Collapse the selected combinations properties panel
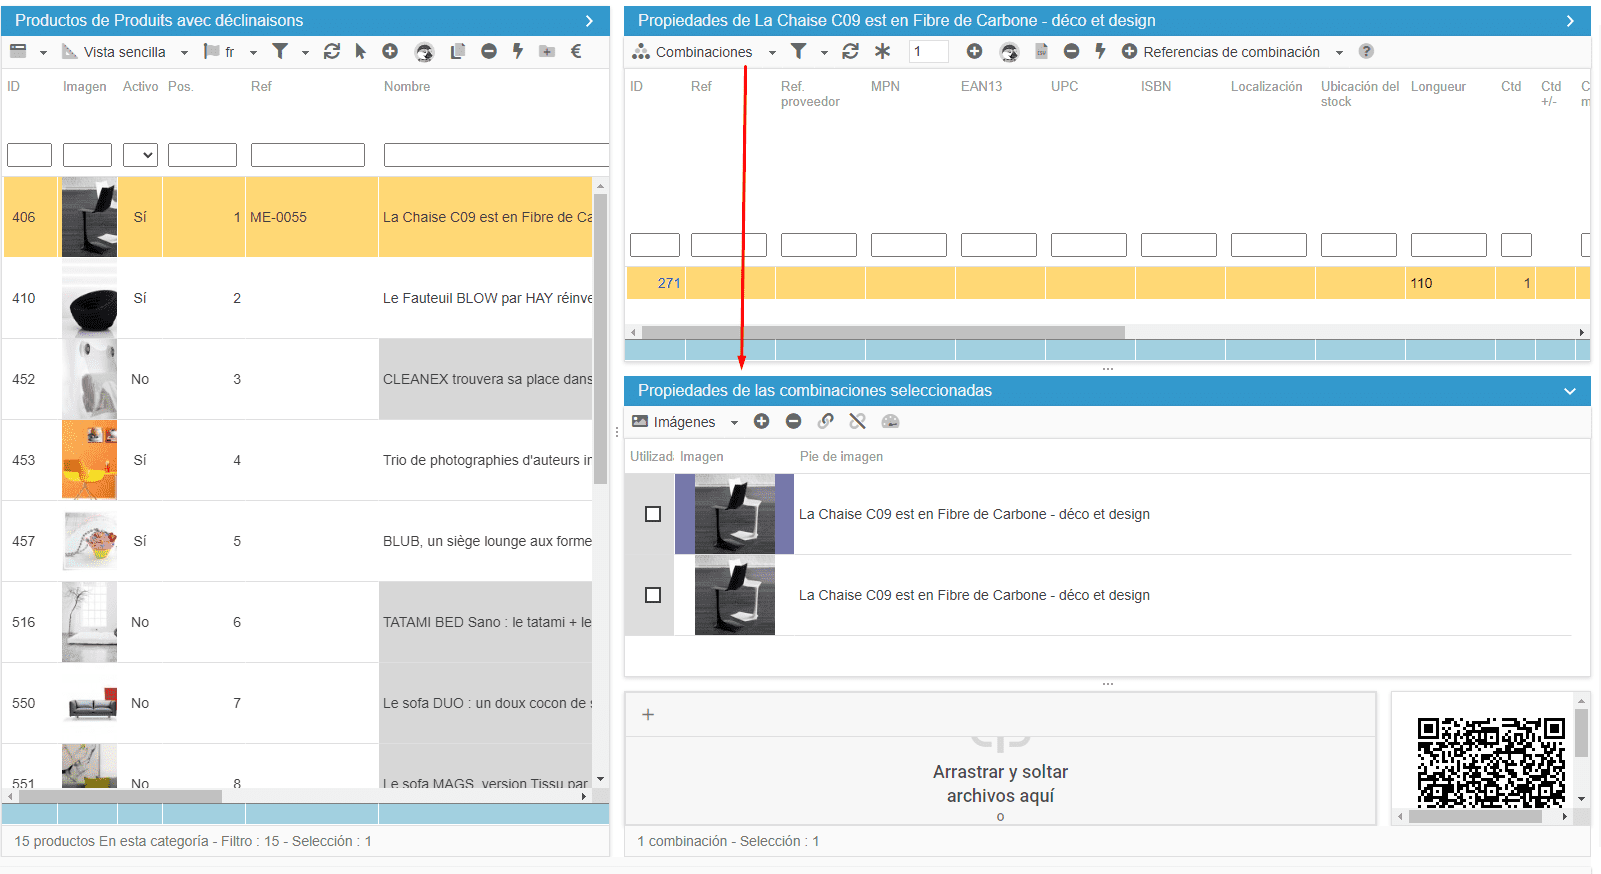1601x874 pixels. 1569,391
